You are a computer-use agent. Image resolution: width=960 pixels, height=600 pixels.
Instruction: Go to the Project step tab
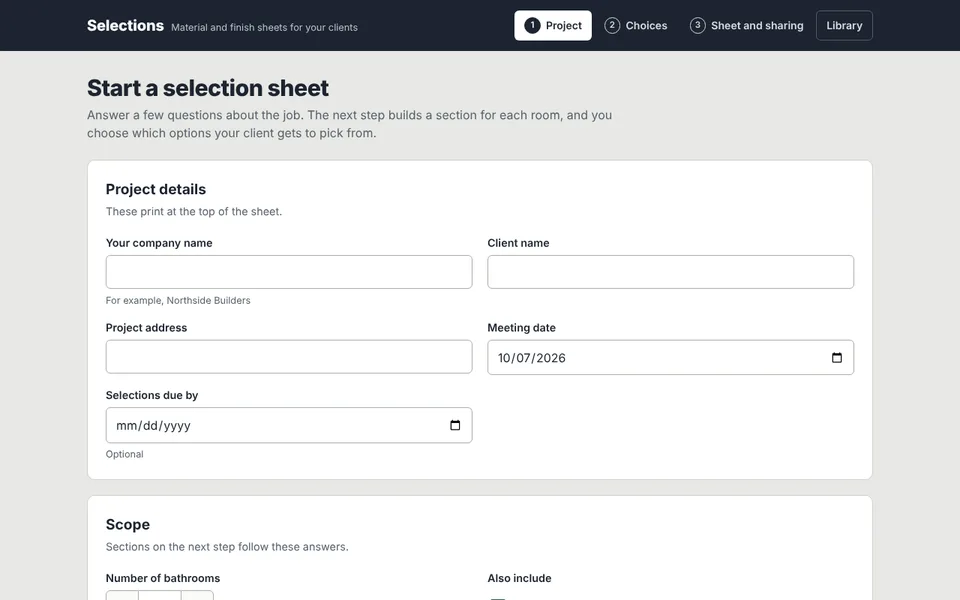(x=553, y=26)
